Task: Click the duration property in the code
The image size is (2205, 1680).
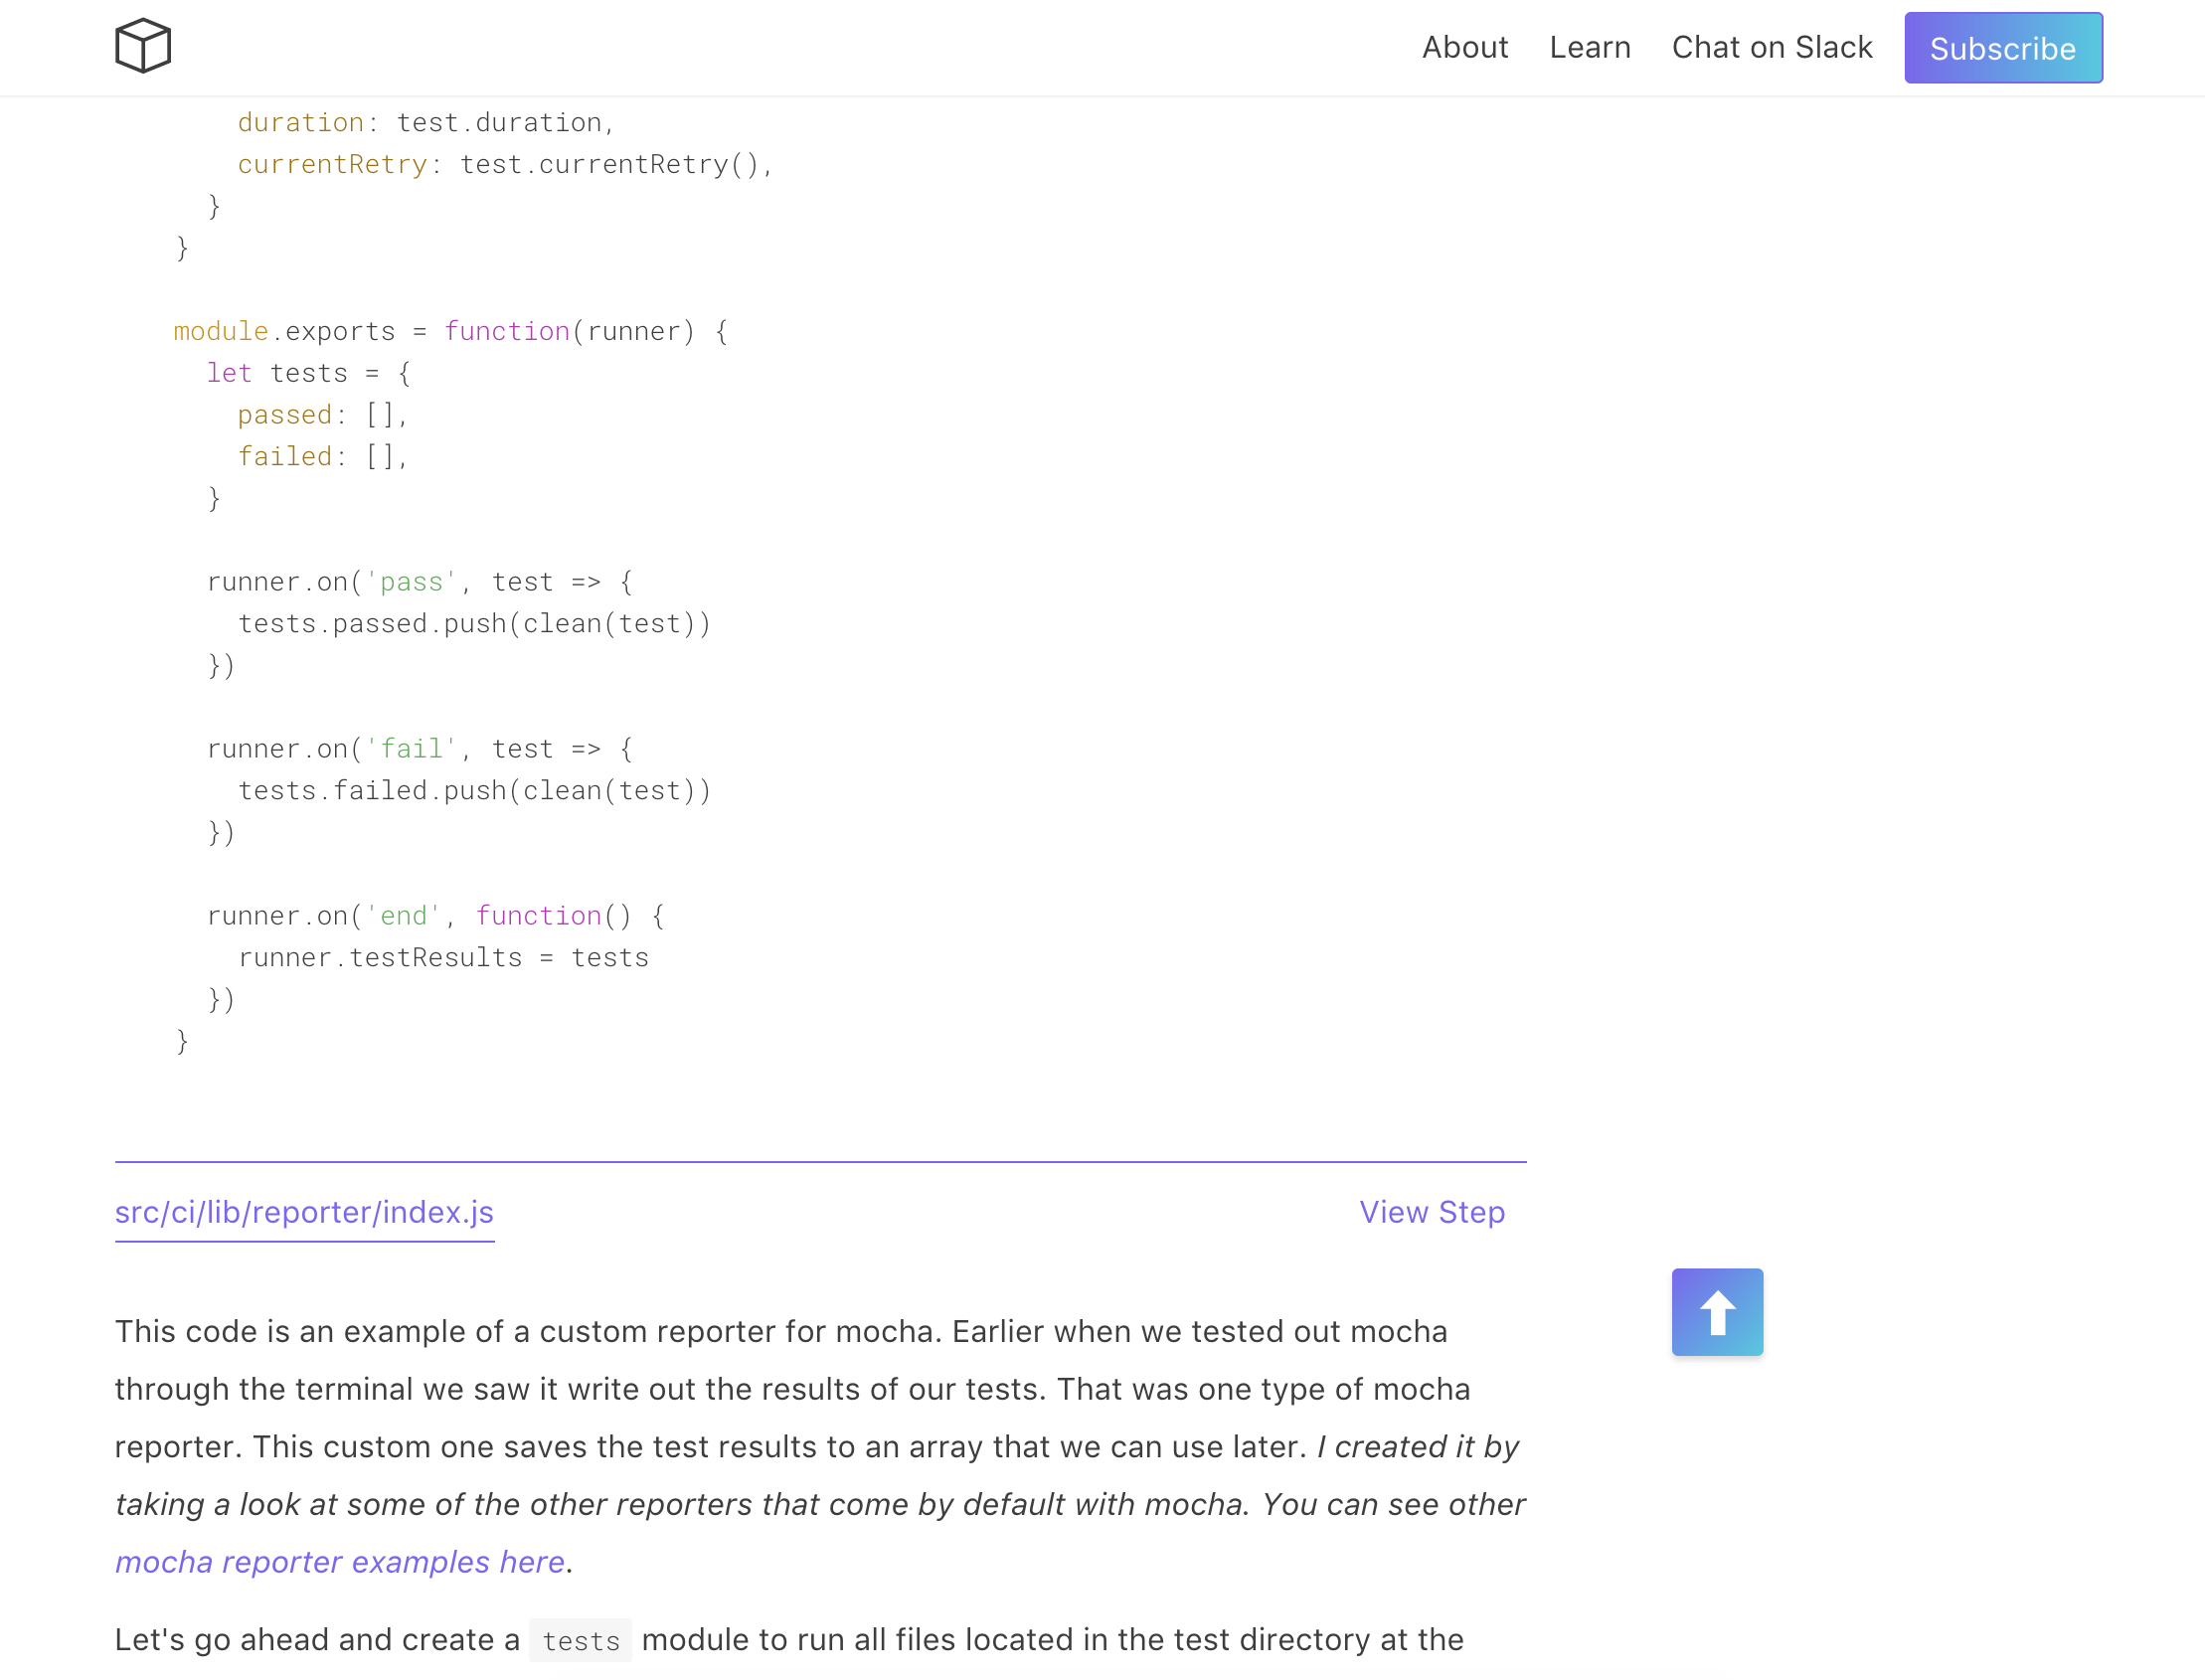Action: pyautogui.click(x=300, y=122)
